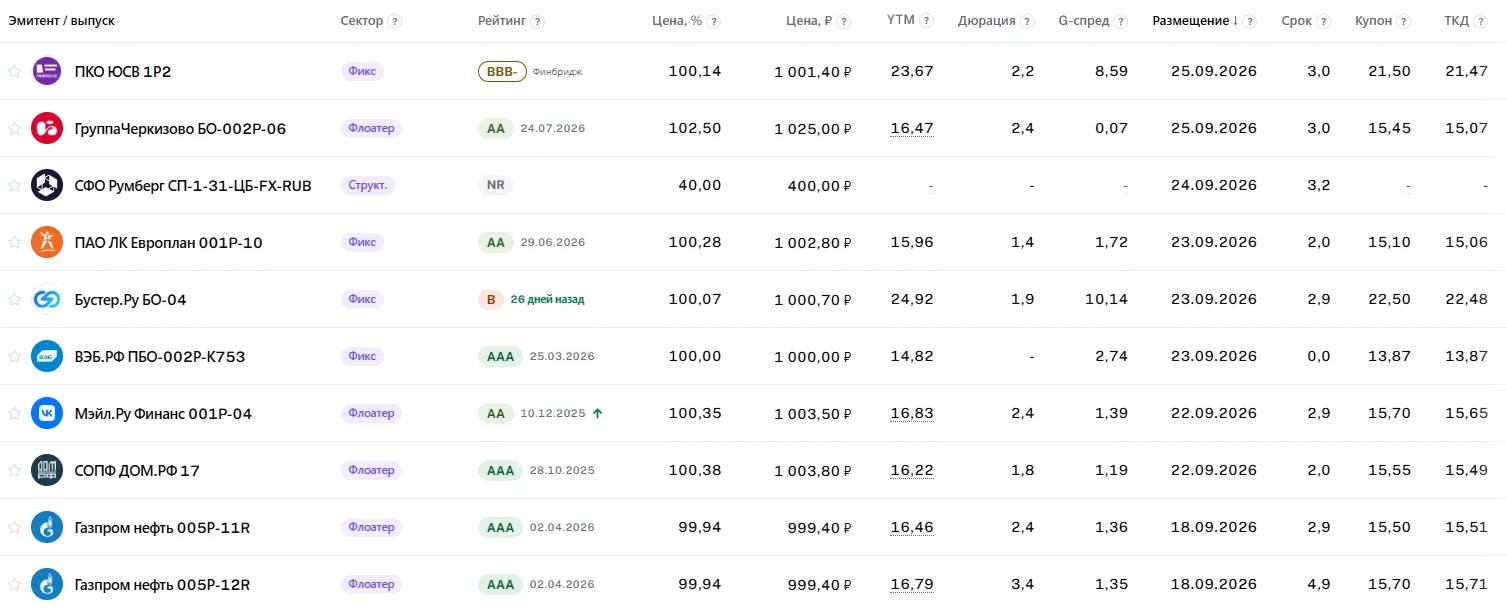Click the Европлан orange logo
The image size is (1506, 611).
(47, 242)
